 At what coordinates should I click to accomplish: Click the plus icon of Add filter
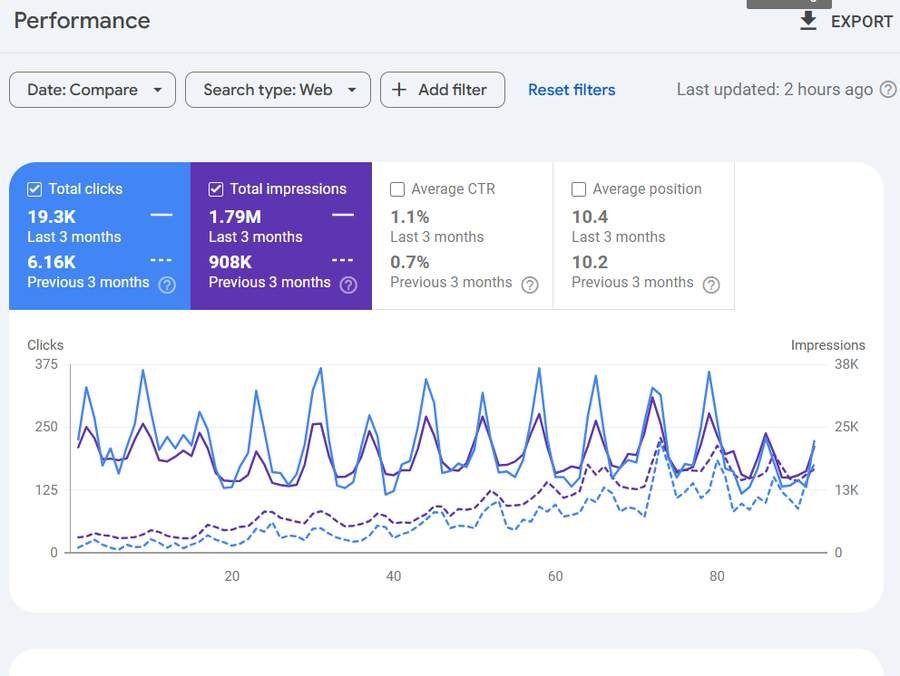click(x=399, y=90)
